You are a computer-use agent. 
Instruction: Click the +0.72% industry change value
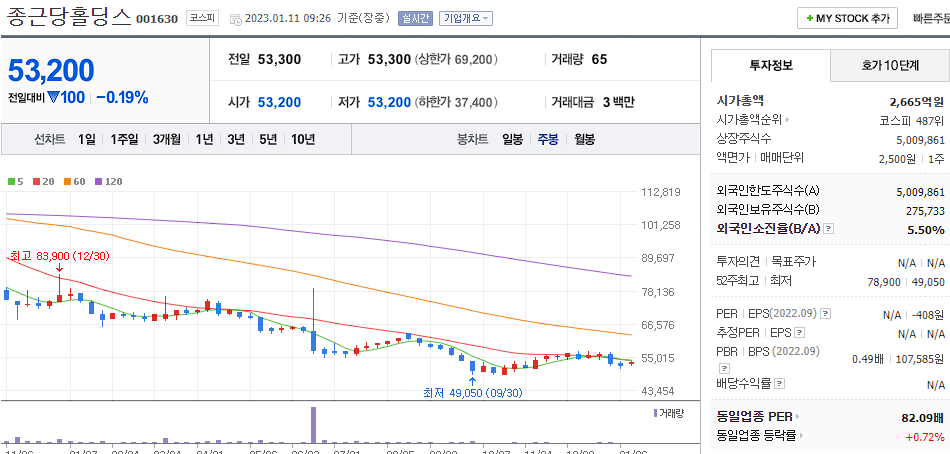[x=925, y=436]
